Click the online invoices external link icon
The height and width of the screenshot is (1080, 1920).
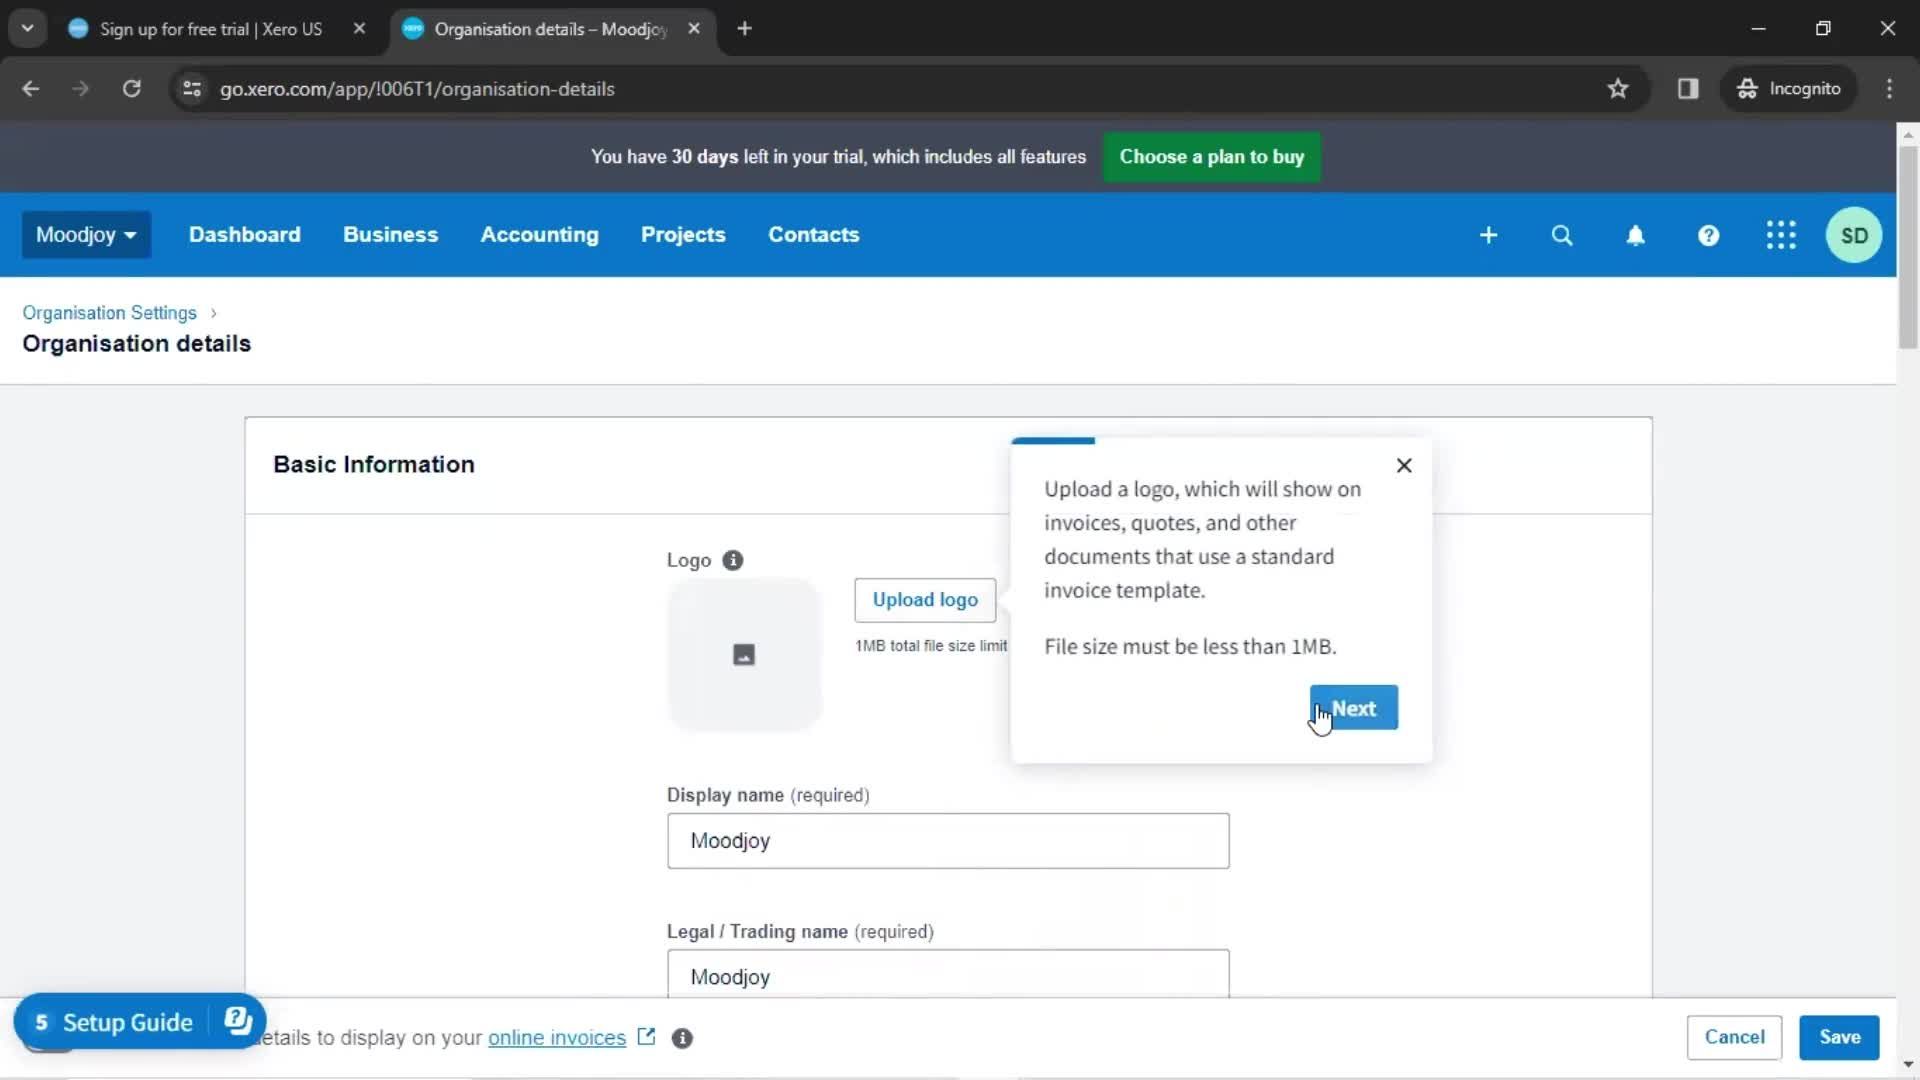tap(646, 1037)
